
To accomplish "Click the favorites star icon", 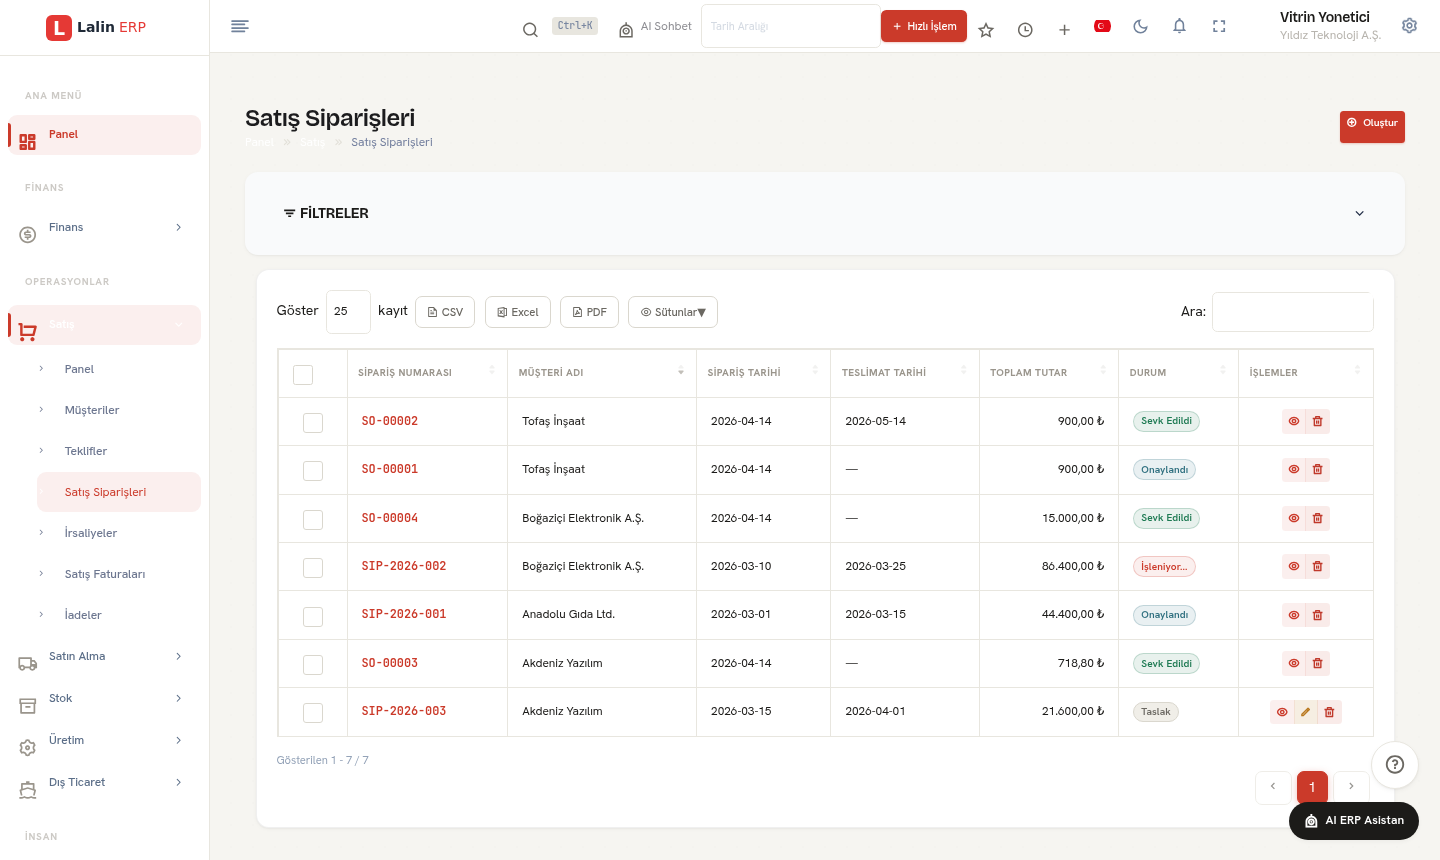I will pos(986,30).
